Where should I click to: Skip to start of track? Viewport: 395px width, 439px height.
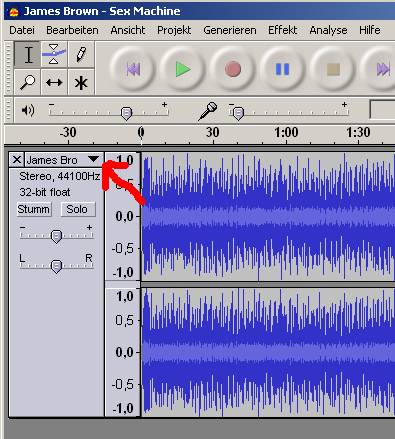(132, 69)
